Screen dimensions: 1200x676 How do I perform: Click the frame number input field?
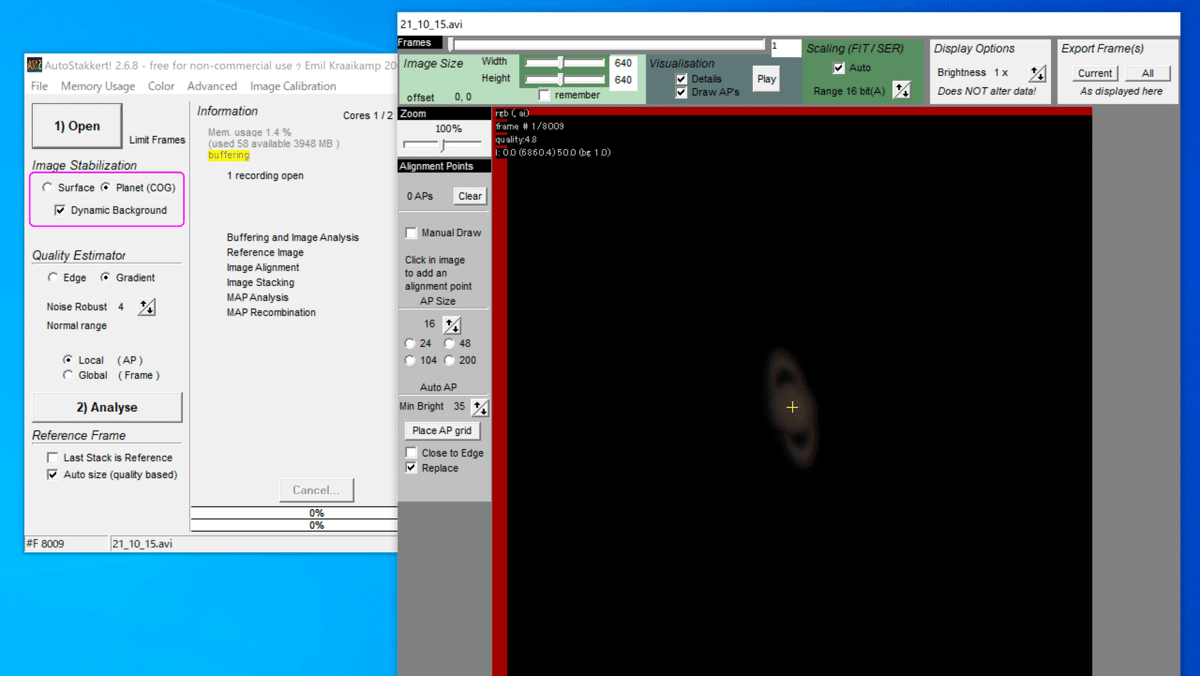pos(785,46)
